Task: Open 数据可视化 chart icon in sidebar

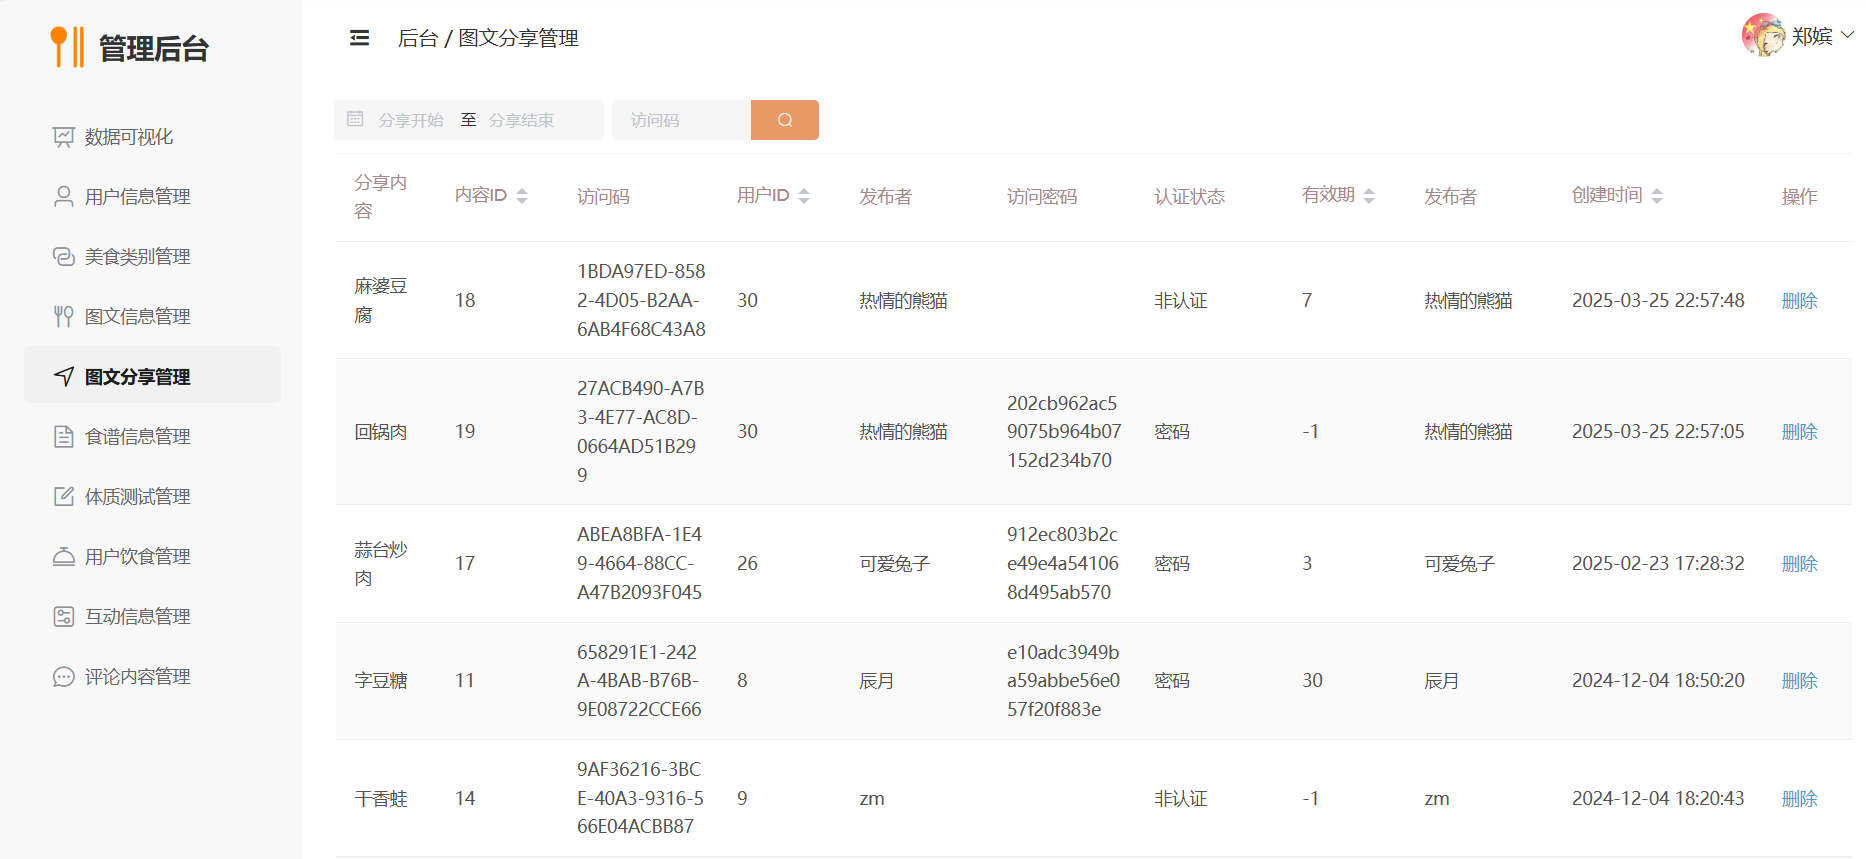Action: coord(63,137)
